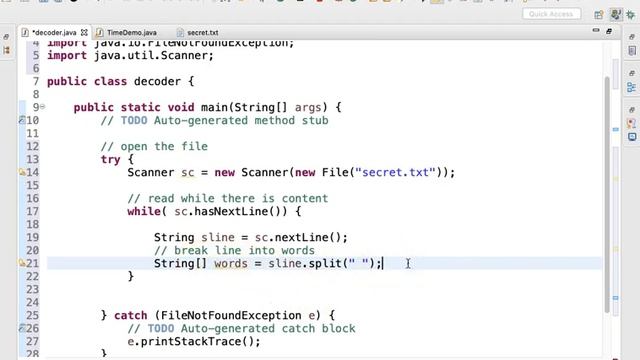Click the "// break line into words" comment
640x360 pixels.
click(234, 251)
